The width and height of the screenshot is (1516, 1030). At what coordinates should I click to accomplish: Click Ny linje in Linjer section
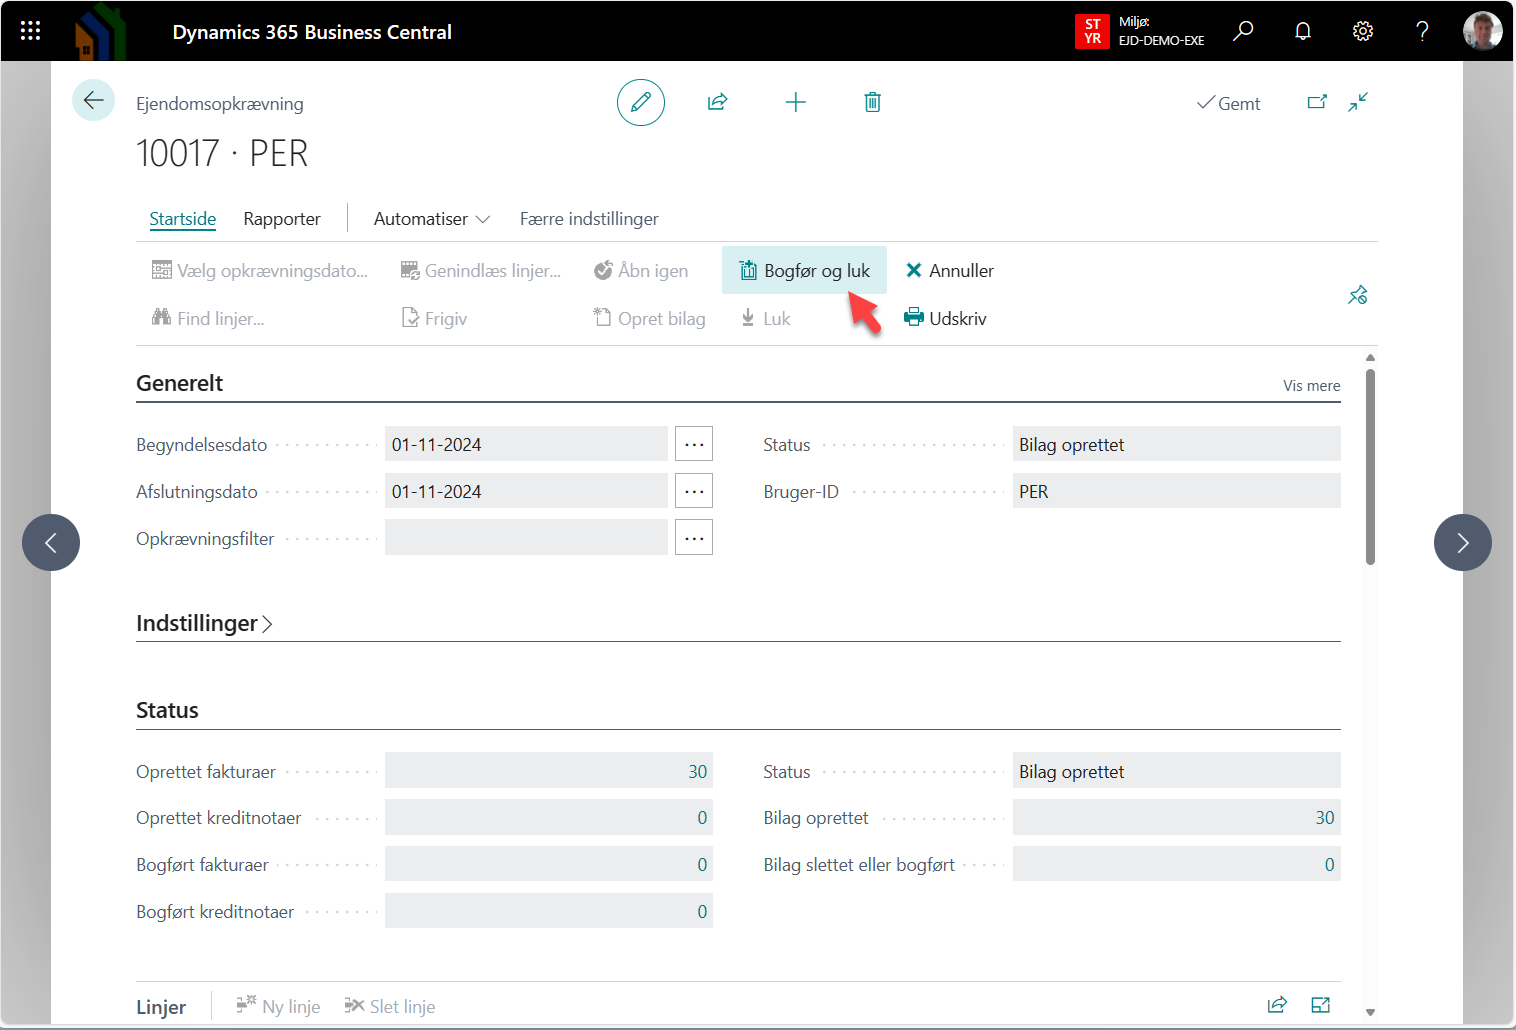click(278, 1006)
